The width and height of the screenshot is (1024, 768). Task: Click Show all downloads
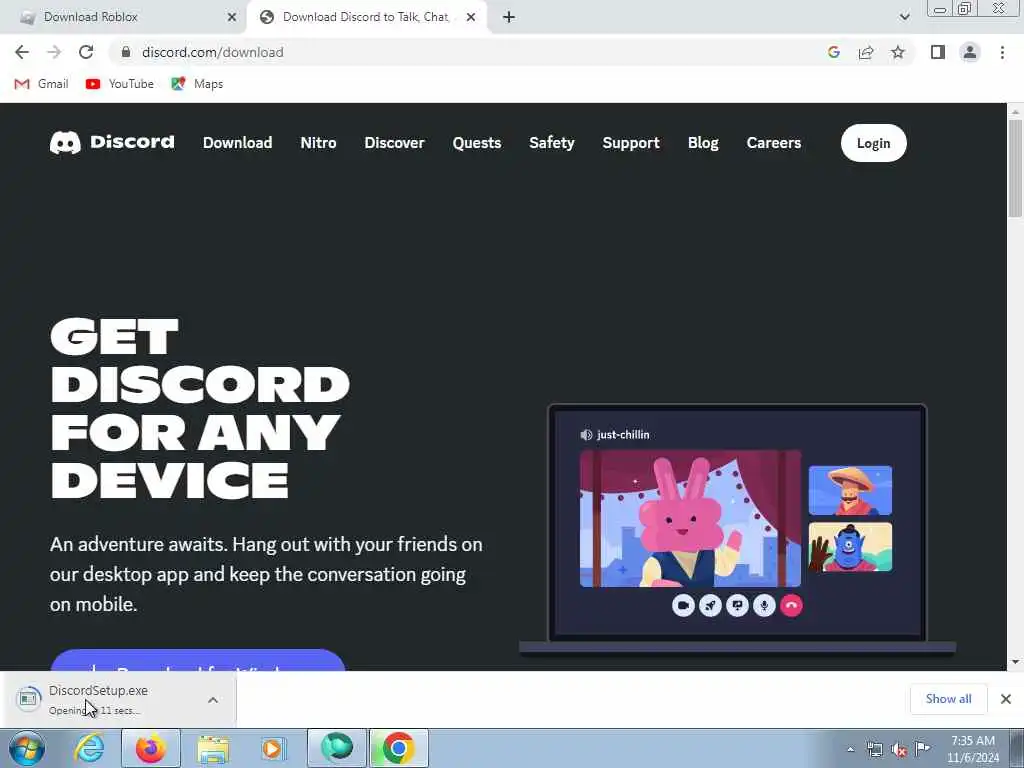click(x=948, y=699)
